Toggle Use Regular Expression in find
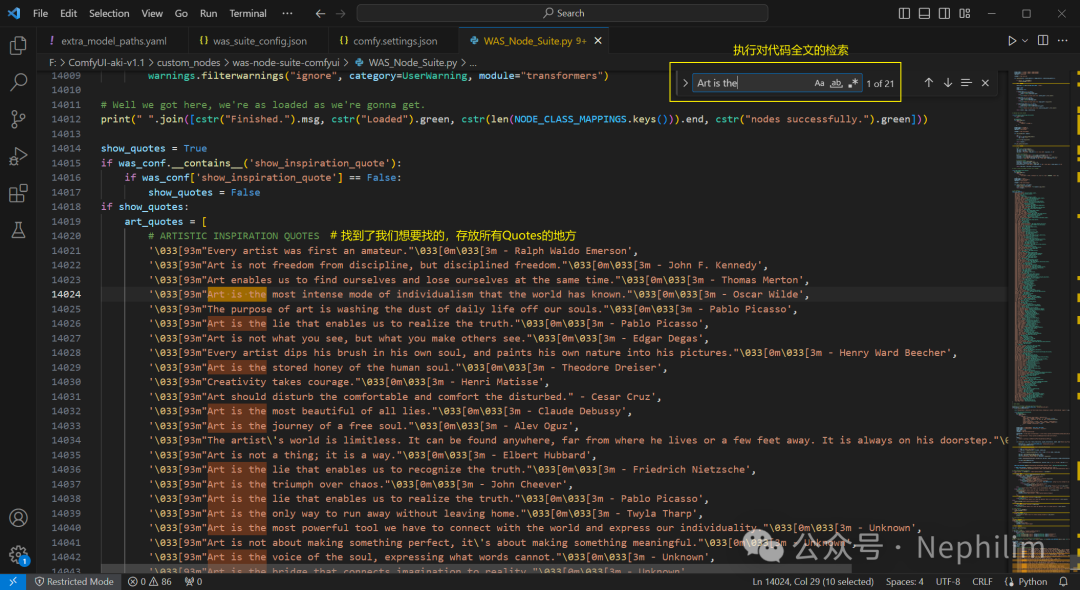Screen dimensions: 1080x590 [853, 83]
